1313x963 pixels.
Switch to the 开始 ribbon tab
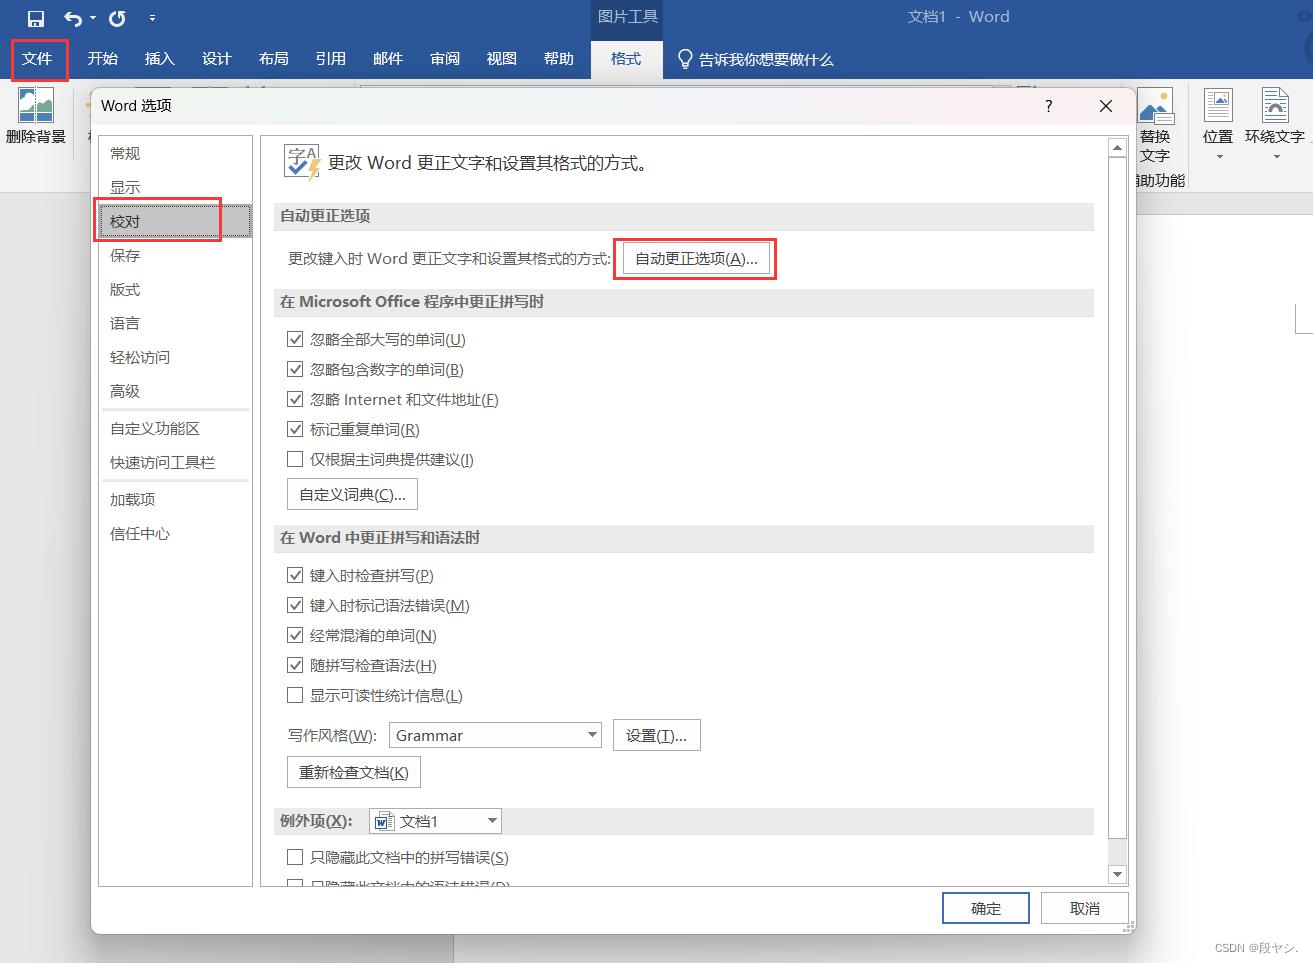point(102,59)
